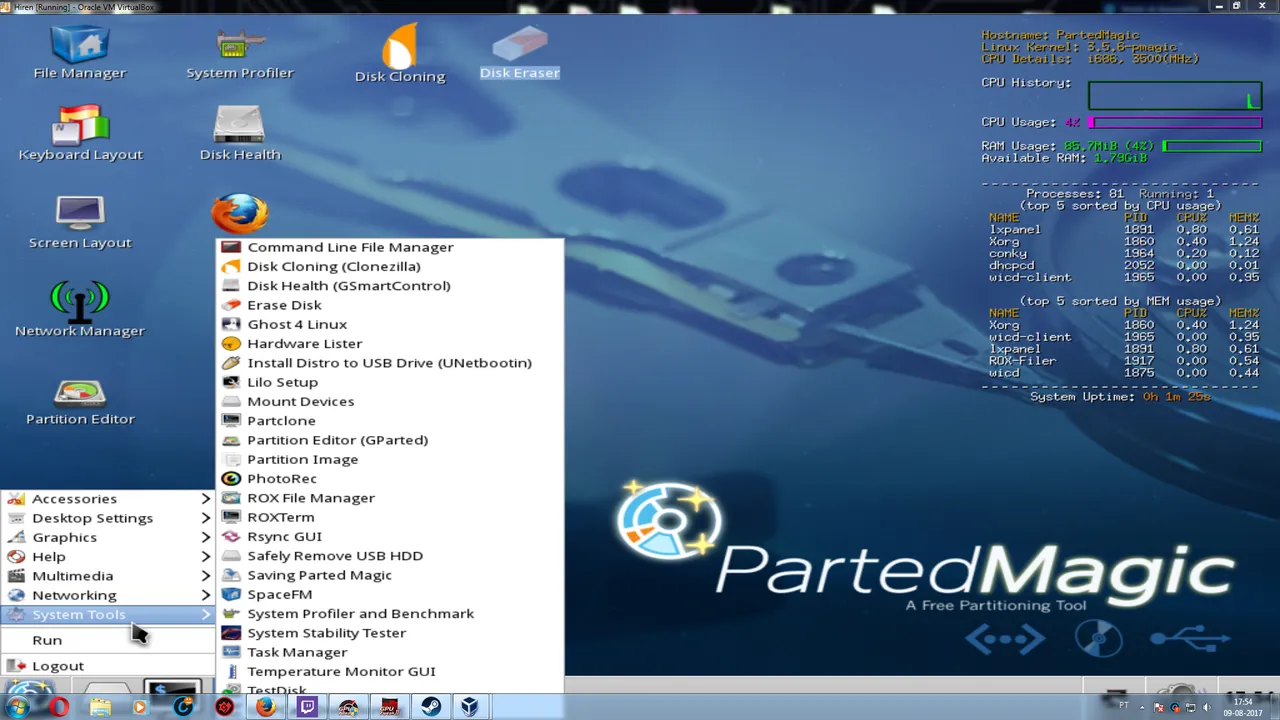
Task: Open Install Distro to USB Drive (UNetbootin)
Action: point(390,363)
